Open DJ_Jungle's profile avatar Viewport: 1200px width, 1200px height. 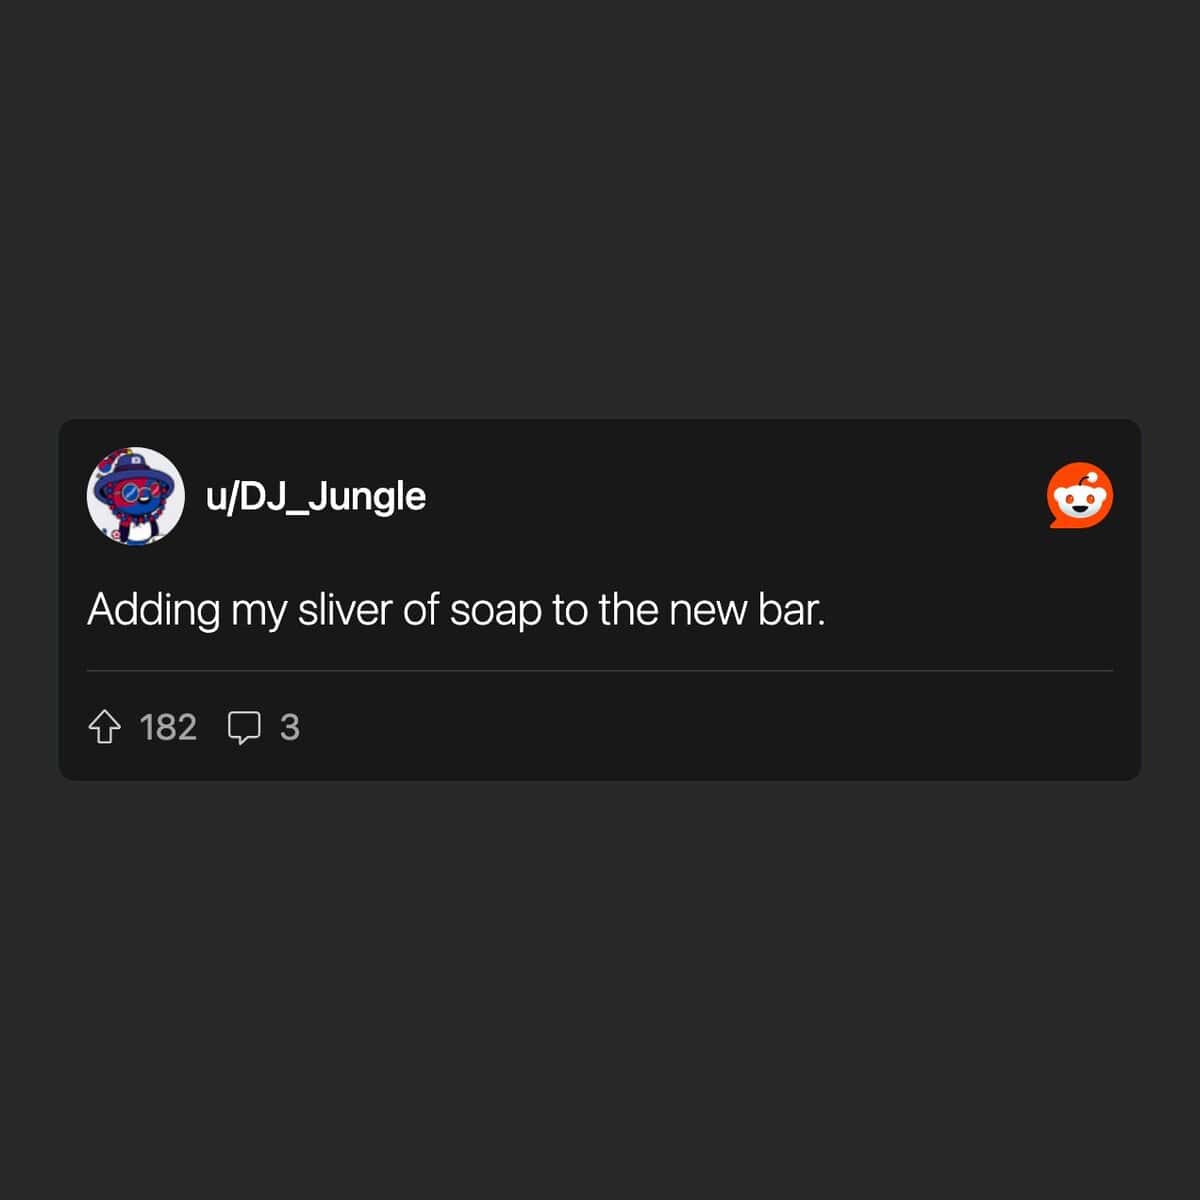pos(136,496)
